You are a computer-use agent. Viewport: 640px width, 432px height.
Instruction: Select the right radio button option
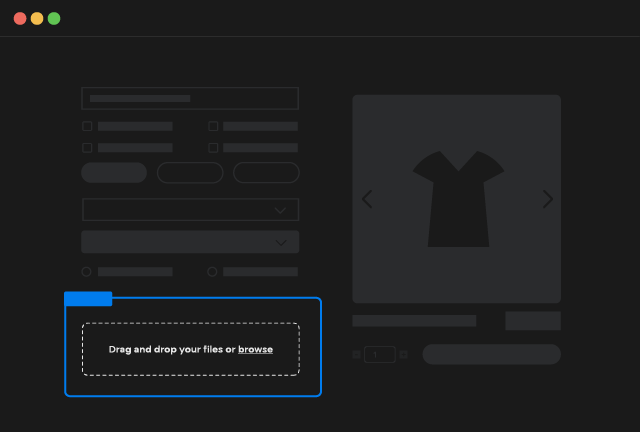212,271
